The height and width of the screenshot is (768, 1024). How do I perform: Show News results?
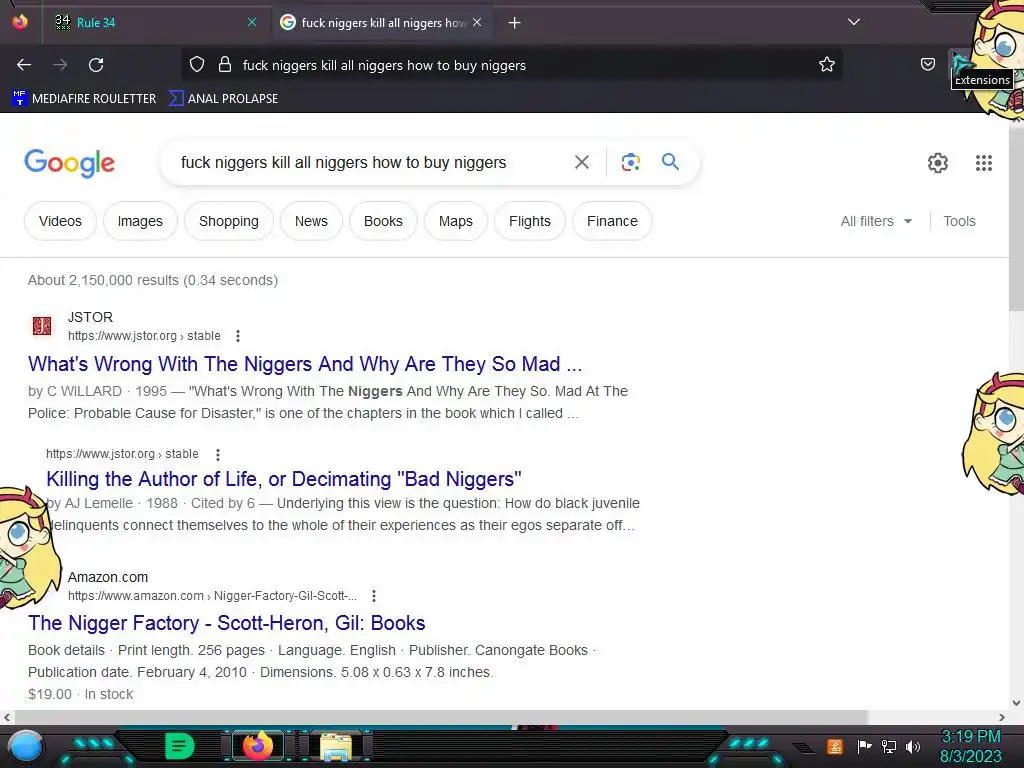click(x=311, y=221)
